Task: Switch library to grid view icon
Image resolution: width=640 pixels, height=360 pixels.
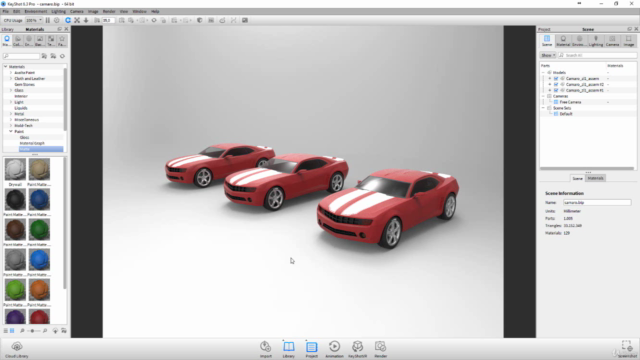Action: [x=12, y=331]
